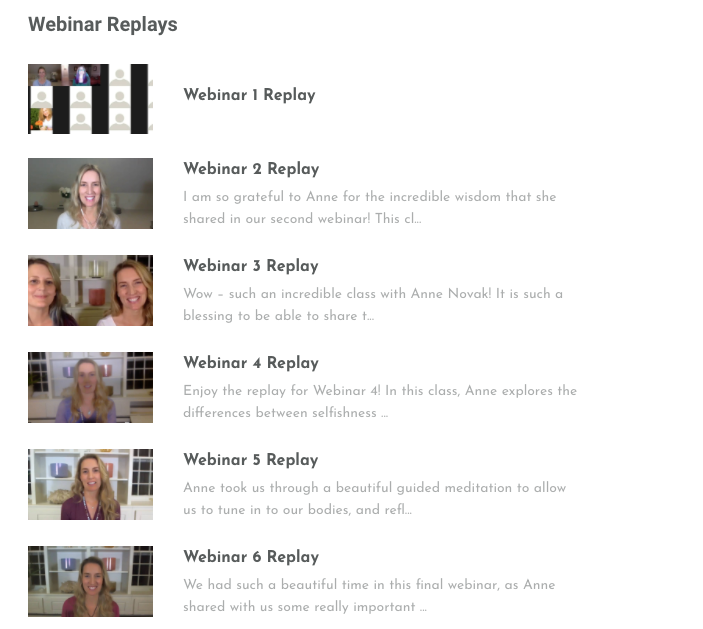Image resolution: width=703 pixels, height=629 pixels.
Task: Click description starting 'Enjoy the replay for Webinar 4'
Action: coord(380,402)
